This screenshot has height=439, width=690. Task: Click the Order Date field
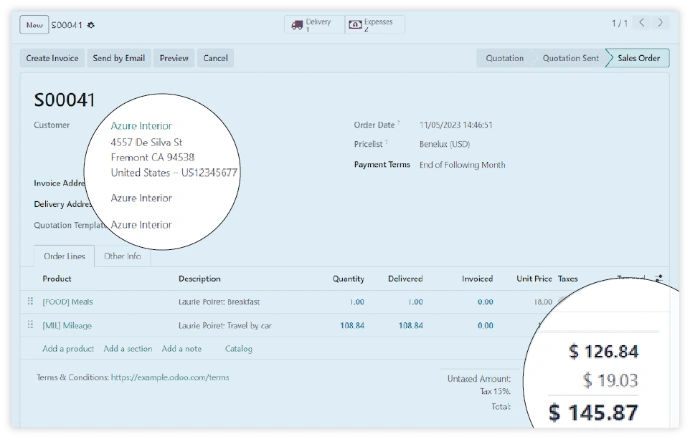[456, 125]
